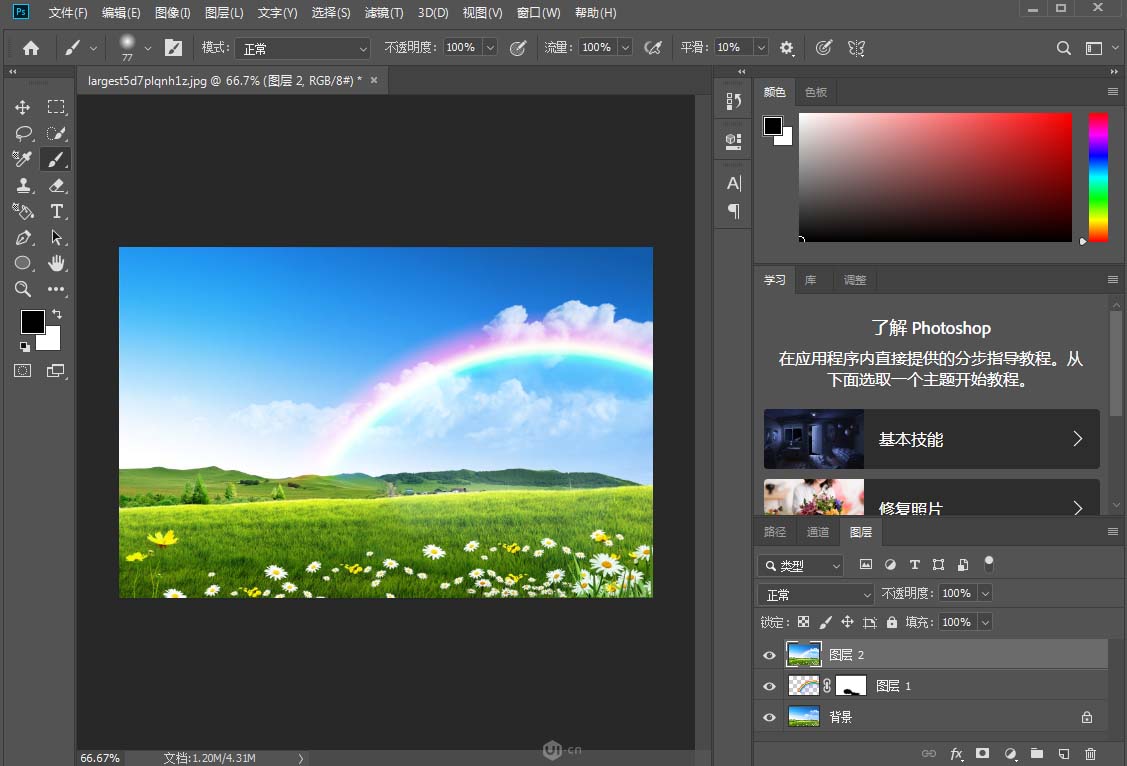Select the Clone Stamp tool
Screen dimensions: 1127x766
pos(23,185)
